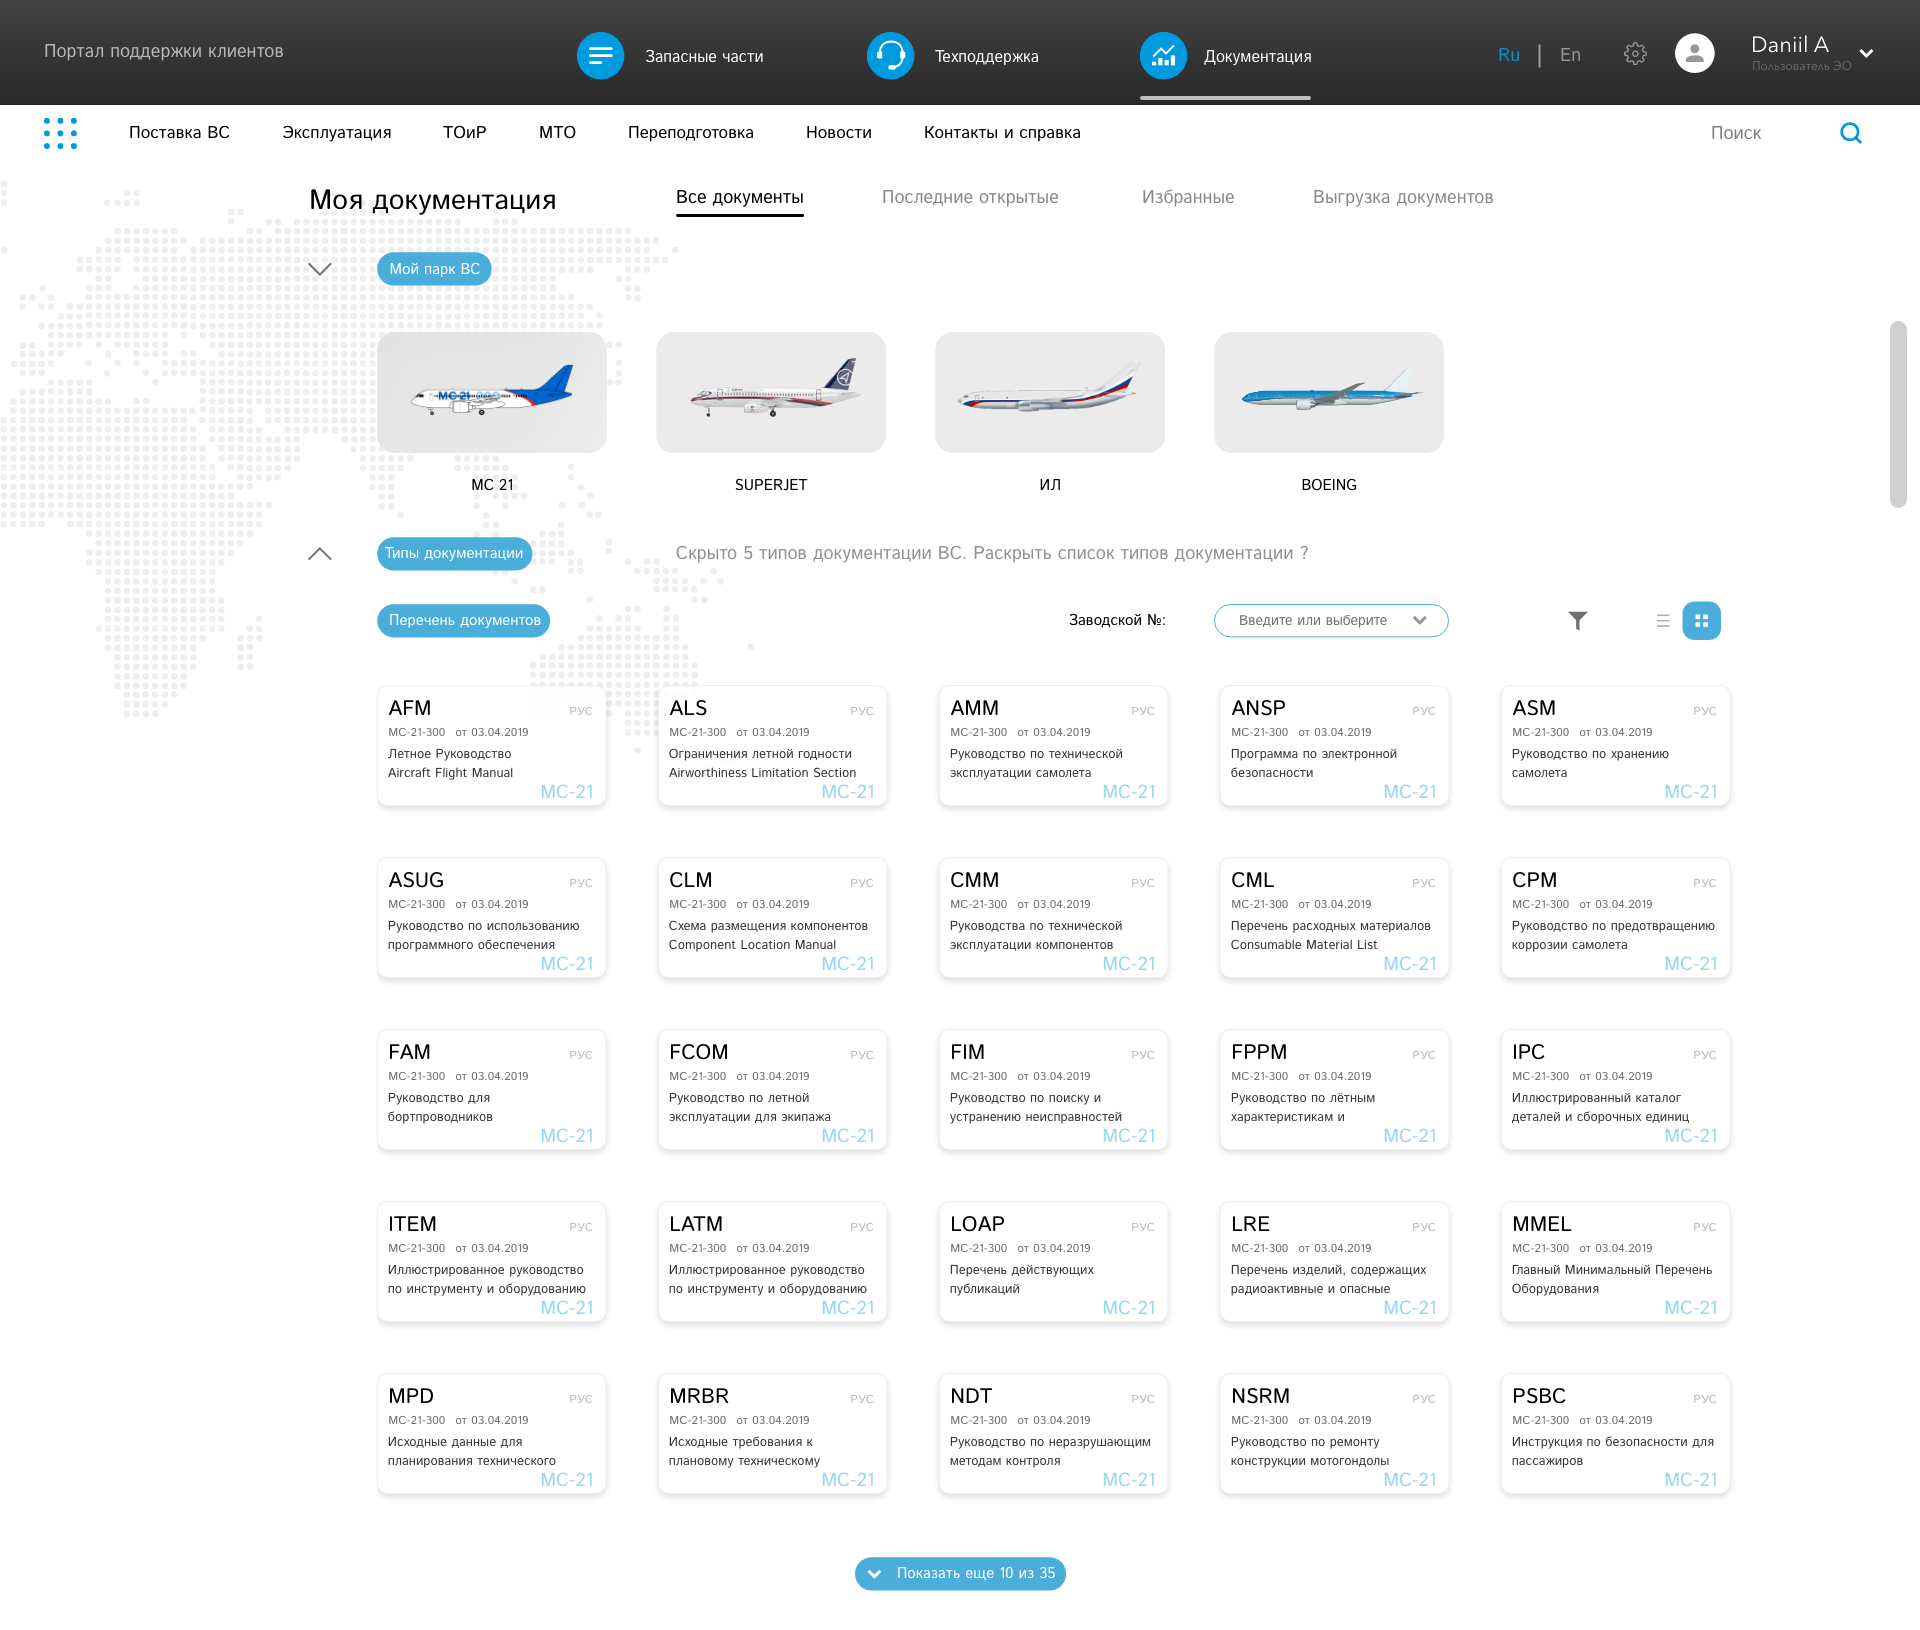Click the Перечень документов pill button
The image size is (1920, 1630).
click(x=464, y=621)
